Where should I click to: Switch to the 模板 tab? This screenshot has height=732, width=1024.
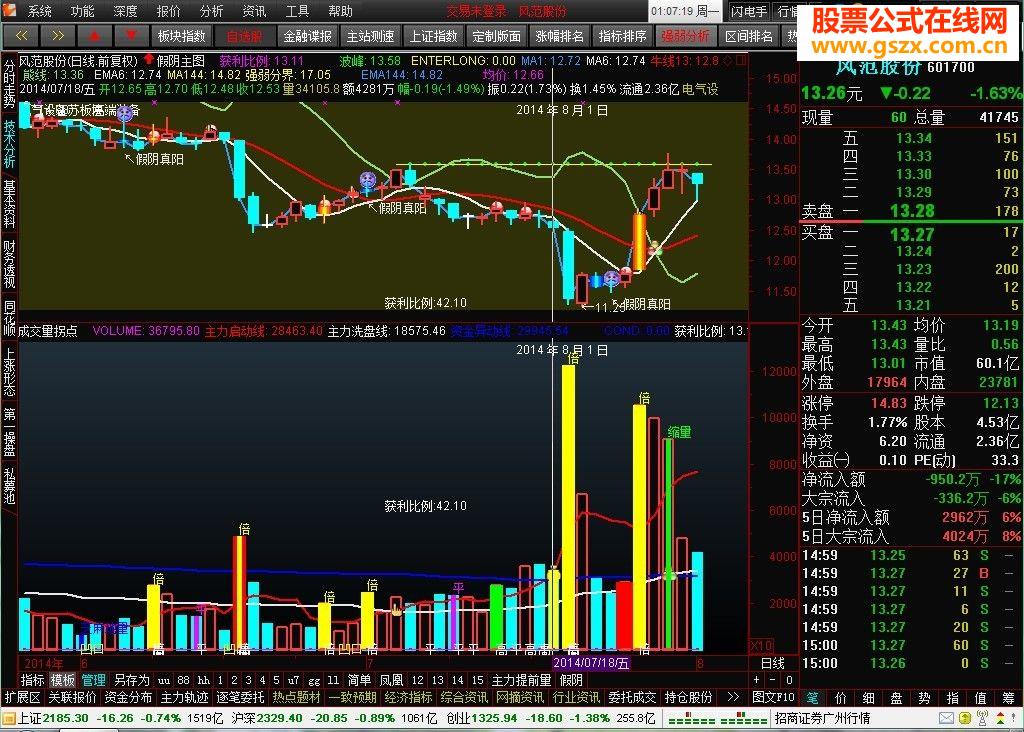pyautogui.click(x=63, y=680)
